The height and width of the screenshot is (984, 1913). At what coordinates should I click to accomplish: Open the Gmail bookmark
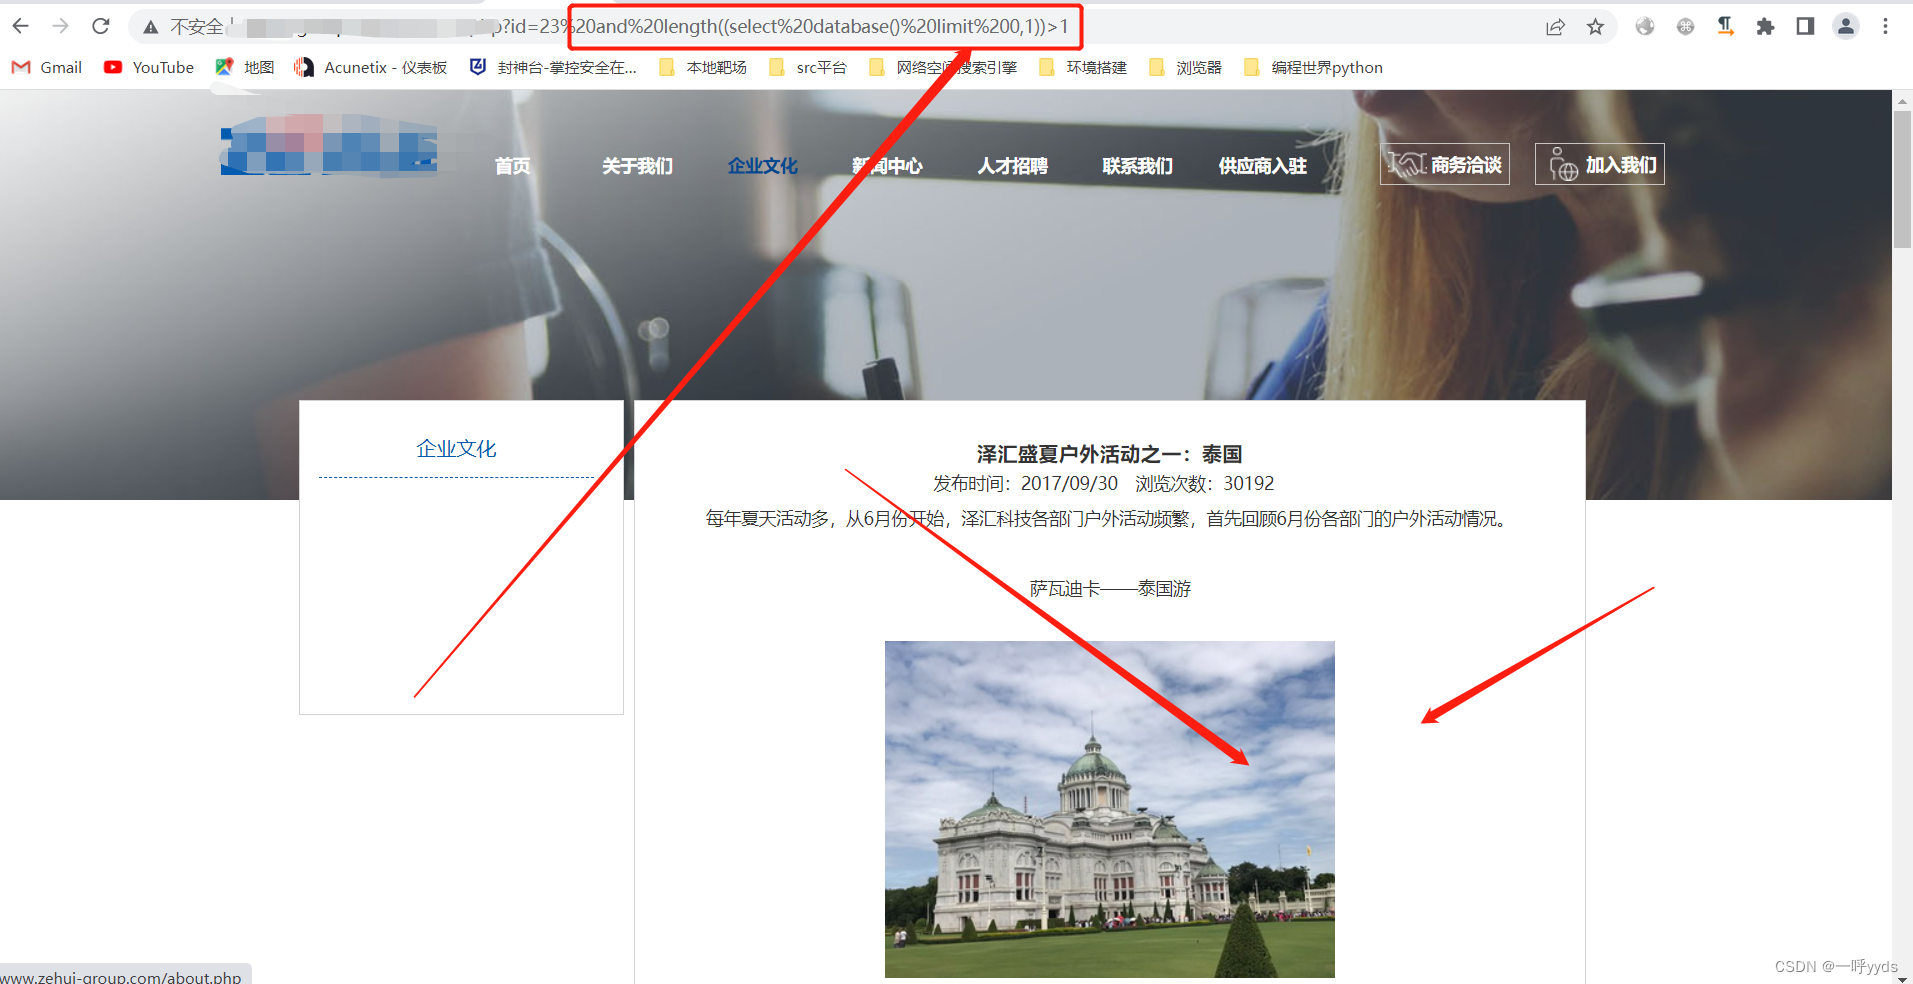click(47, 67)
